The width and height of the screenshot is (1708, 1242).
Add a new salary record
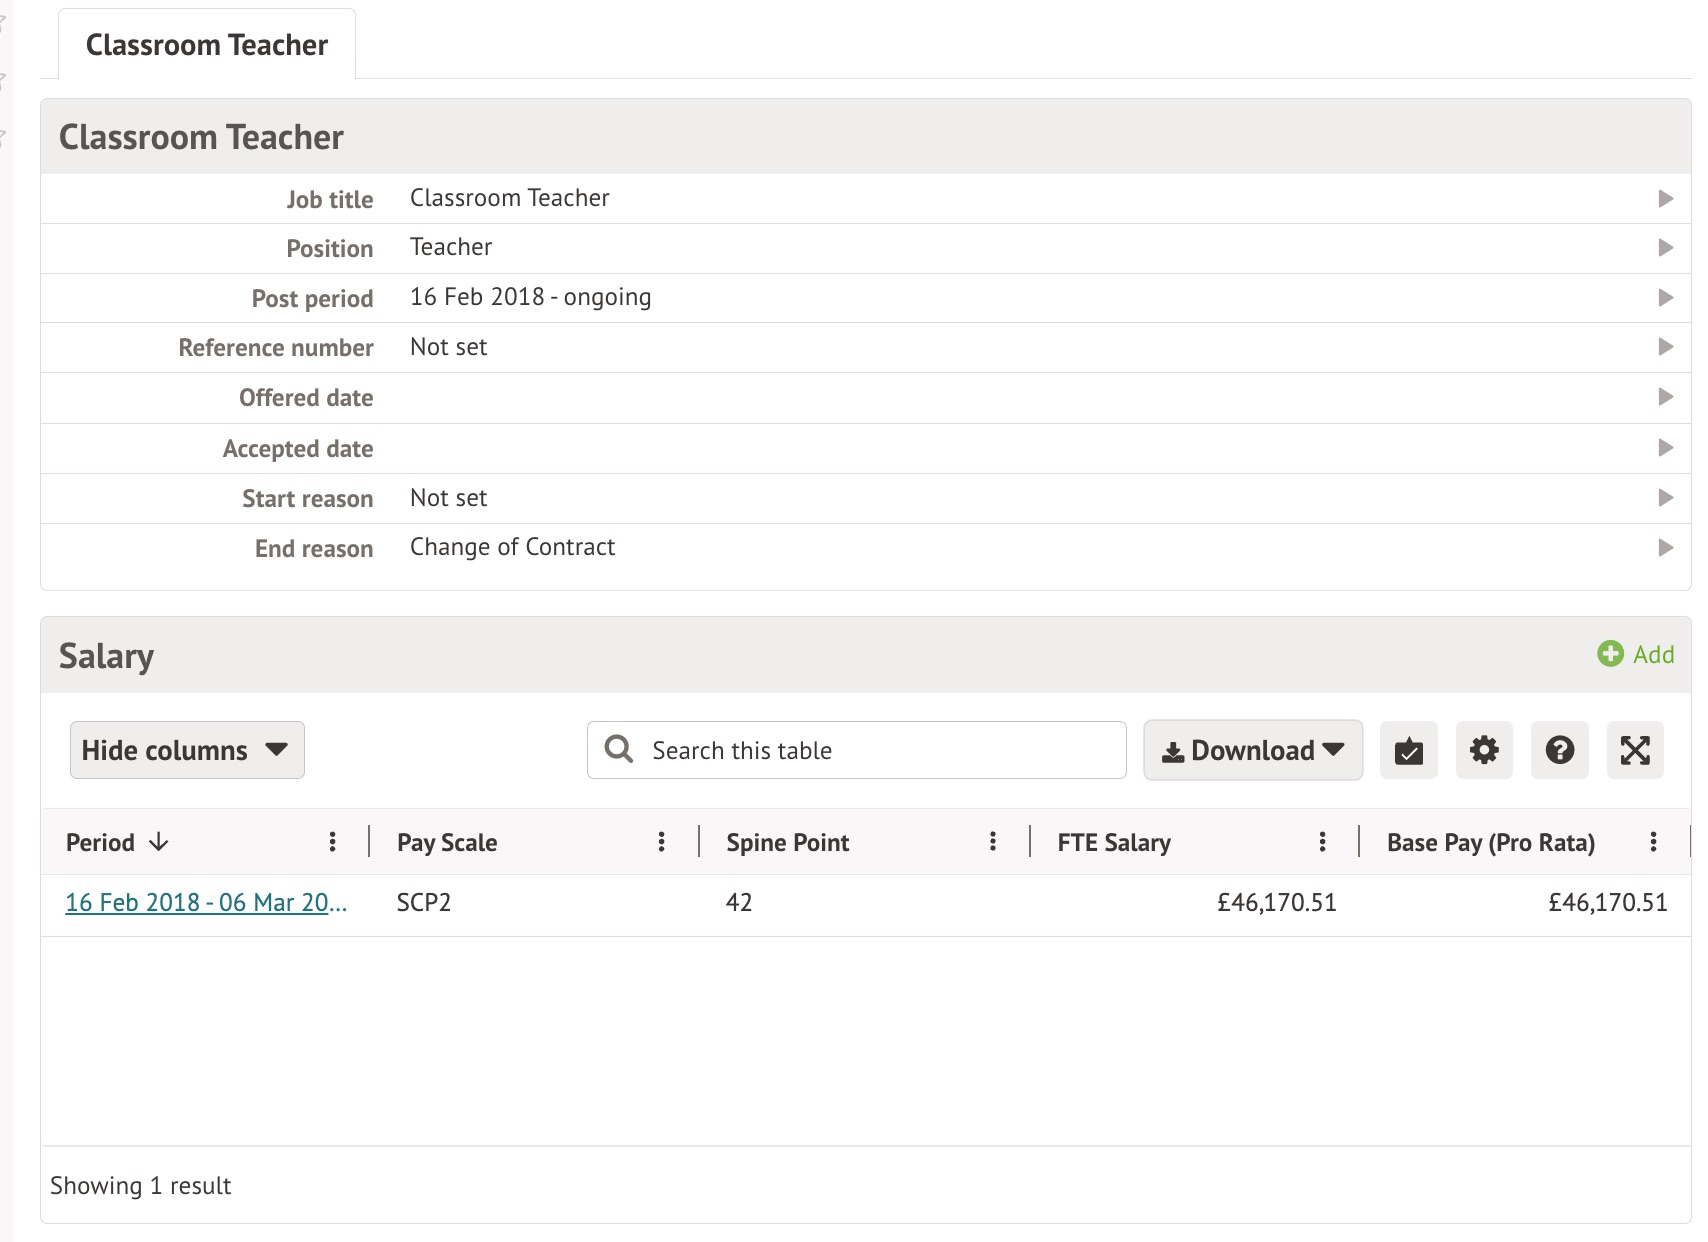[1636, 654]
